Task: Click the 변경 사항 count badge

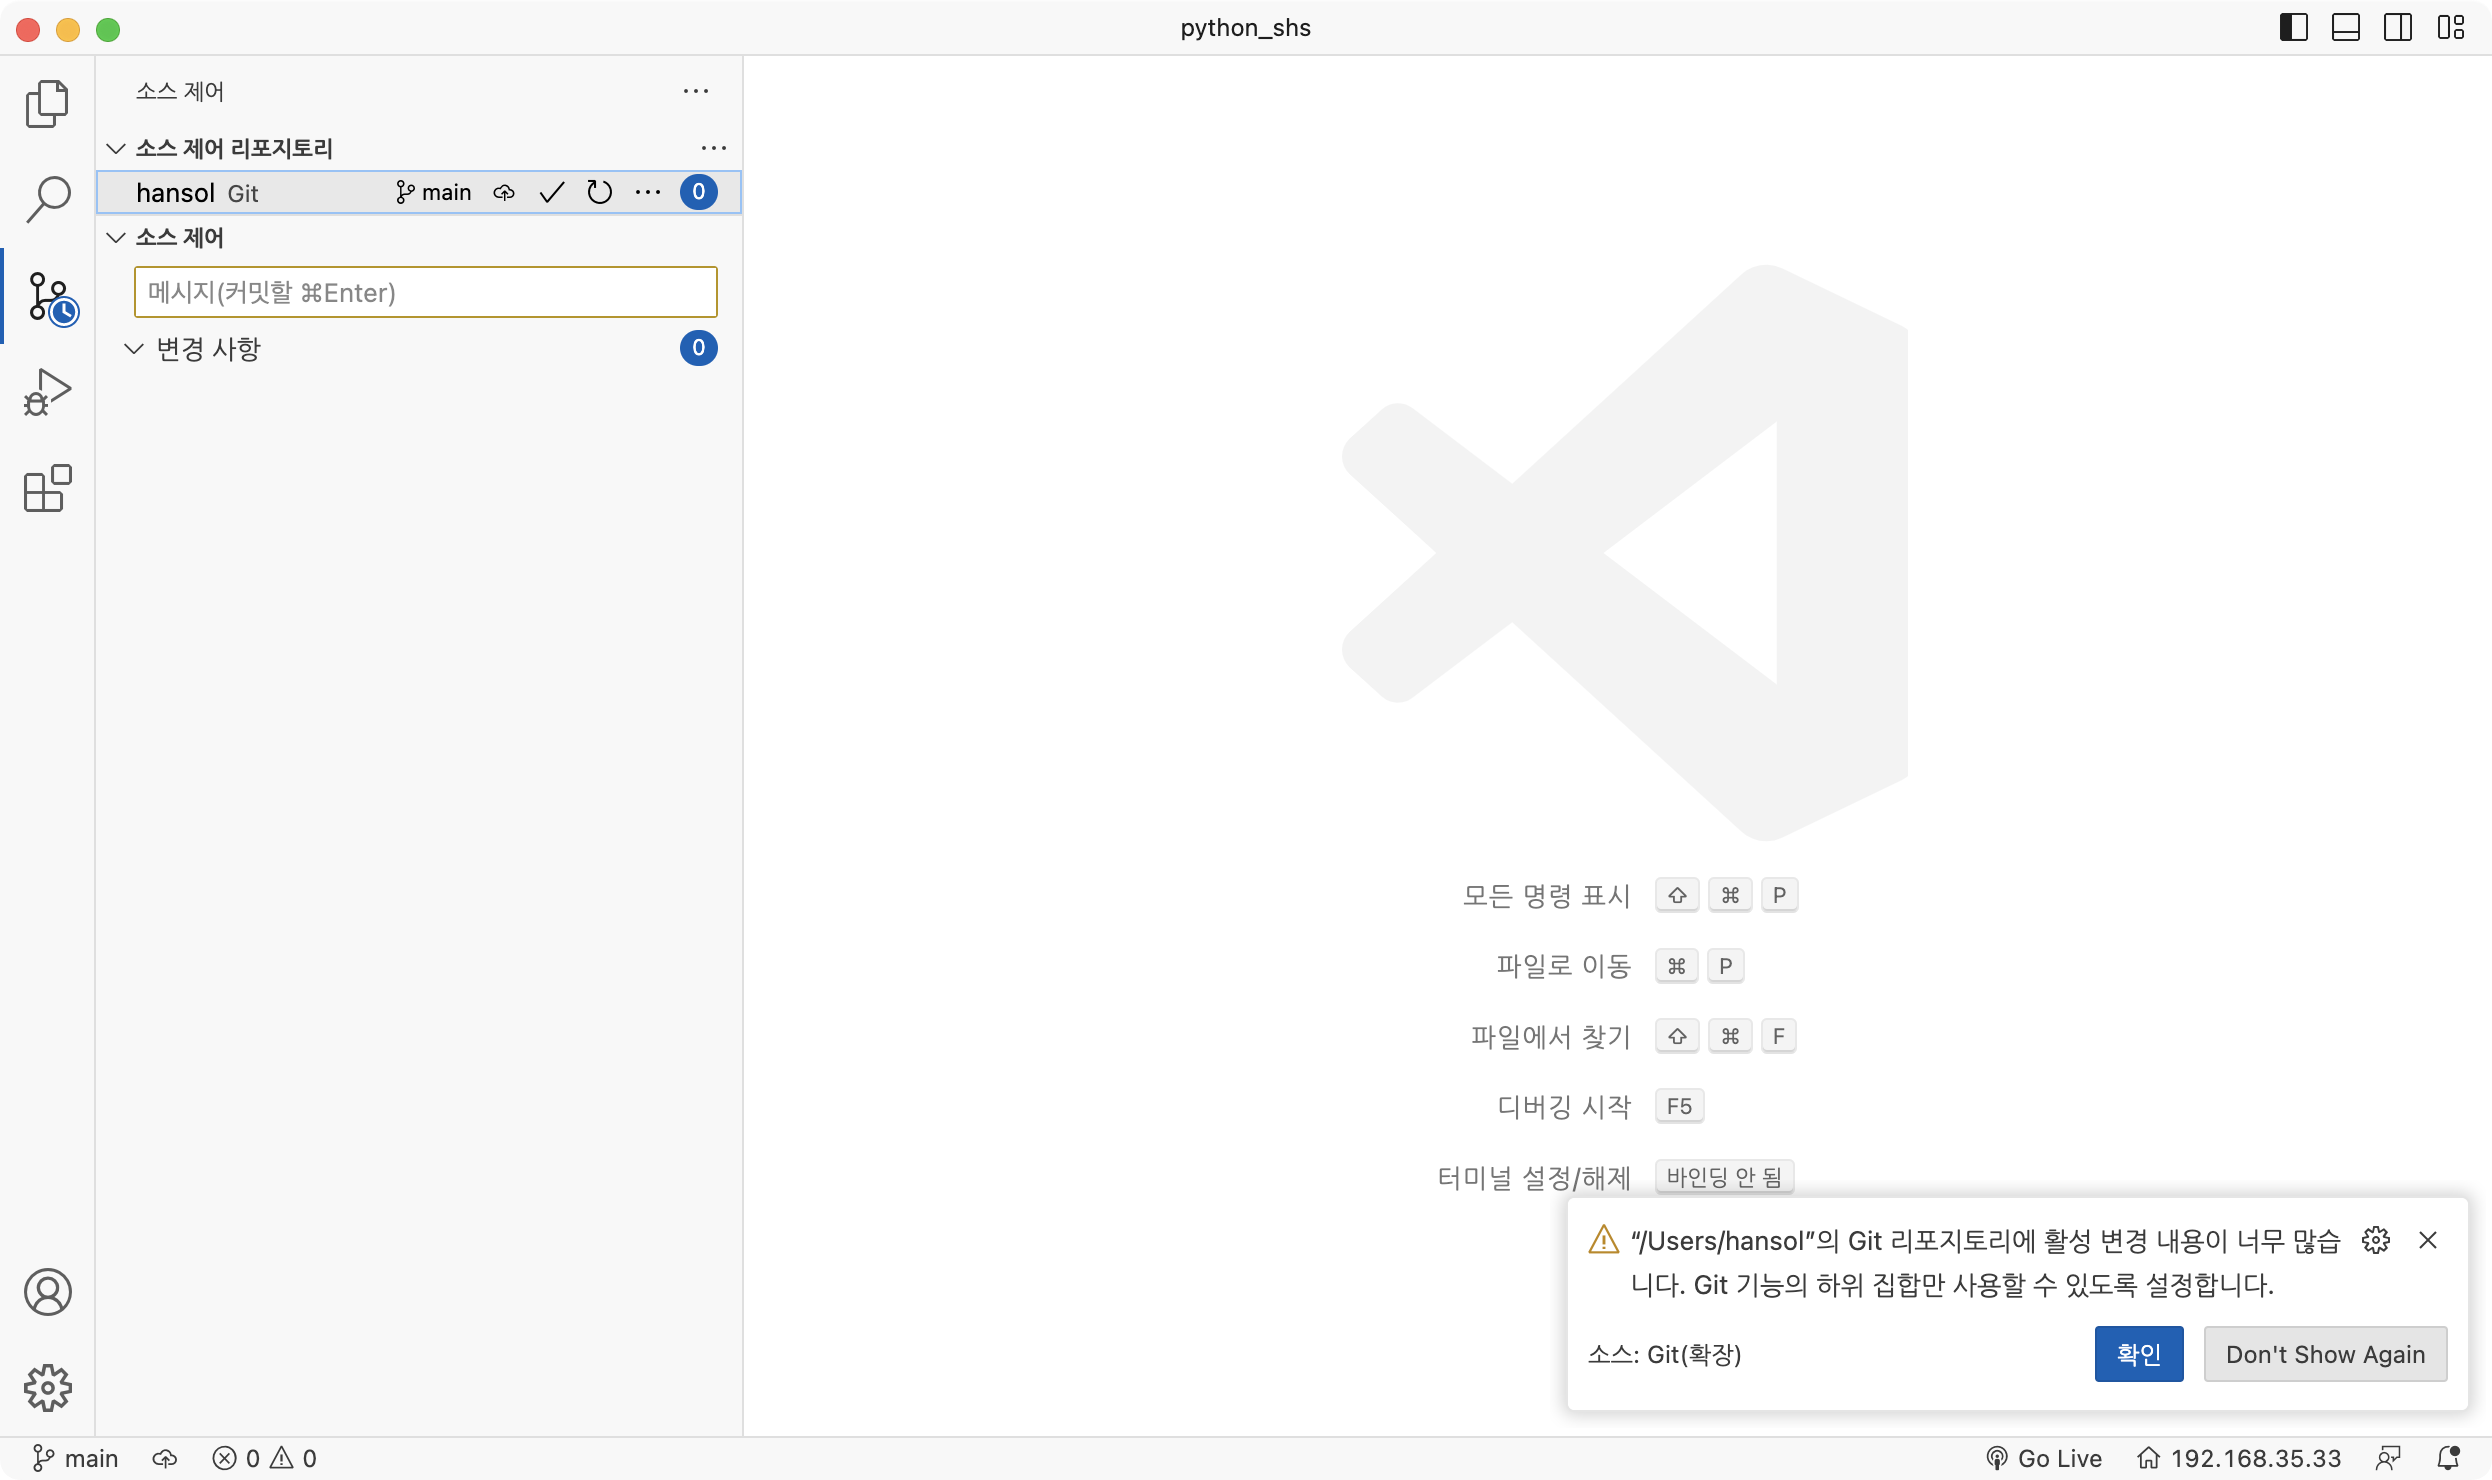Action: coord(699,348)
